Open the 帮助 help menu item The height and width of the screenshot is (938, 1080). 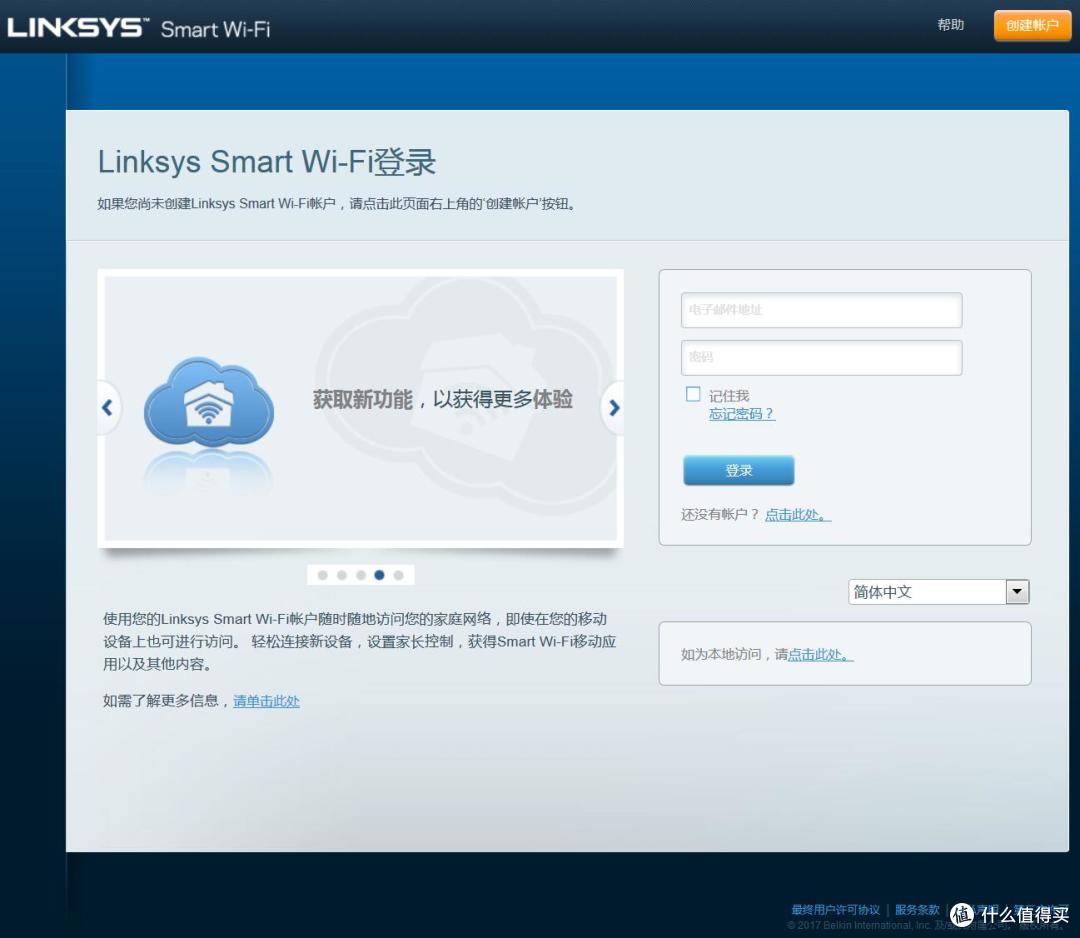pos(950,25)
